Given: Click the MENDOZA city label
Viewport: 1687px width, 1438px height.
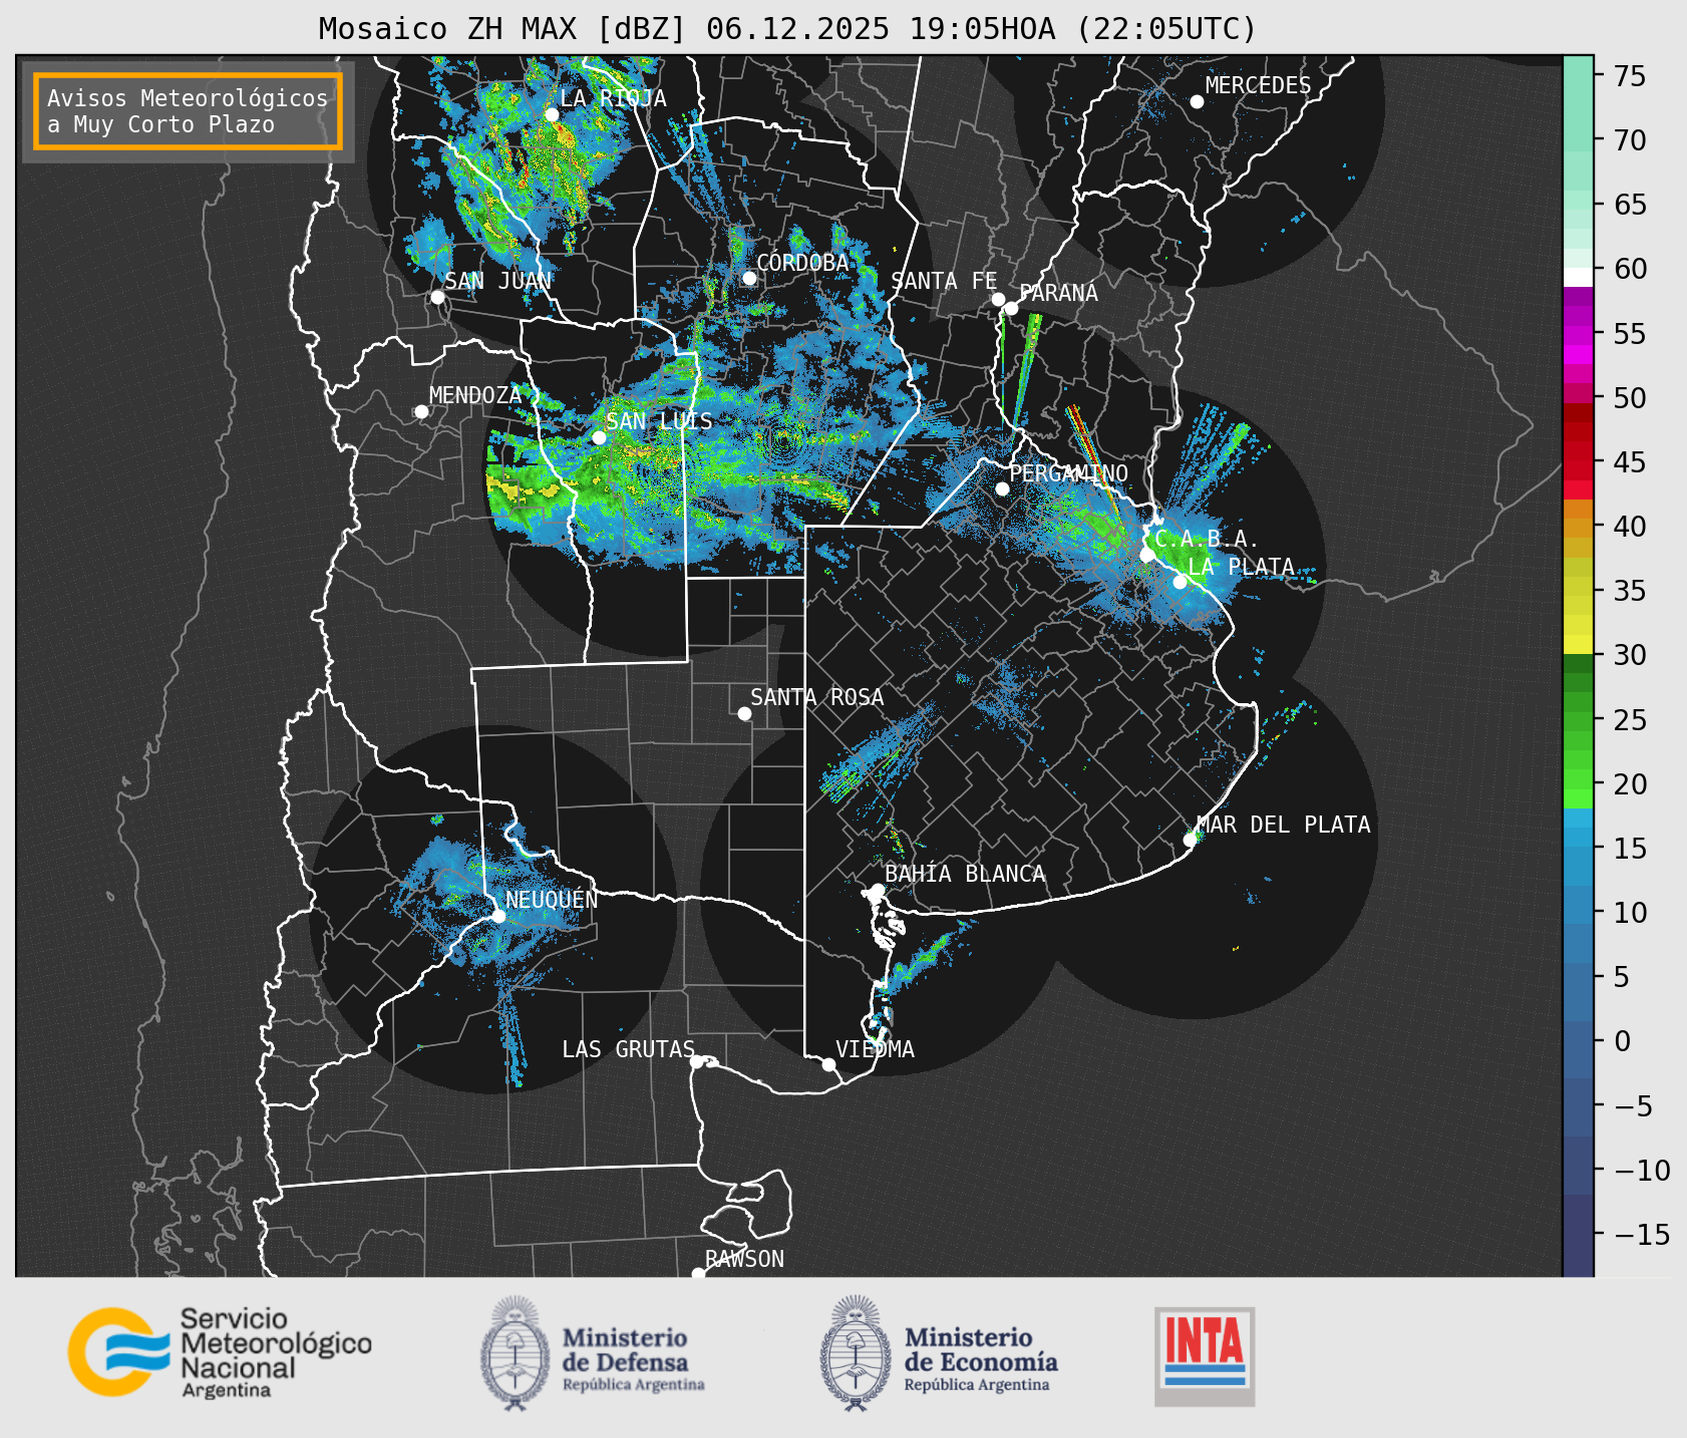Looking at the screenshot, I should tap(476, 396).
